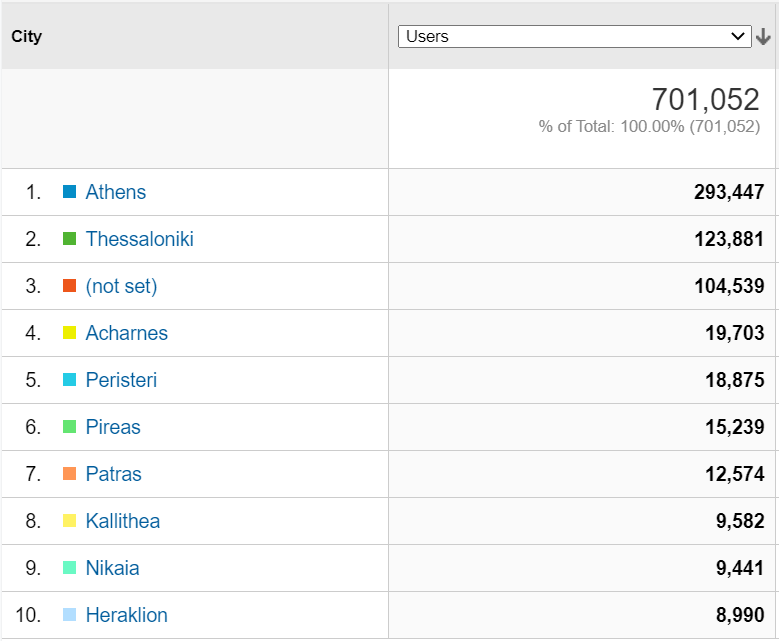Select the Pireas link
Screen dimensions: 779x641
coord(113,427)
